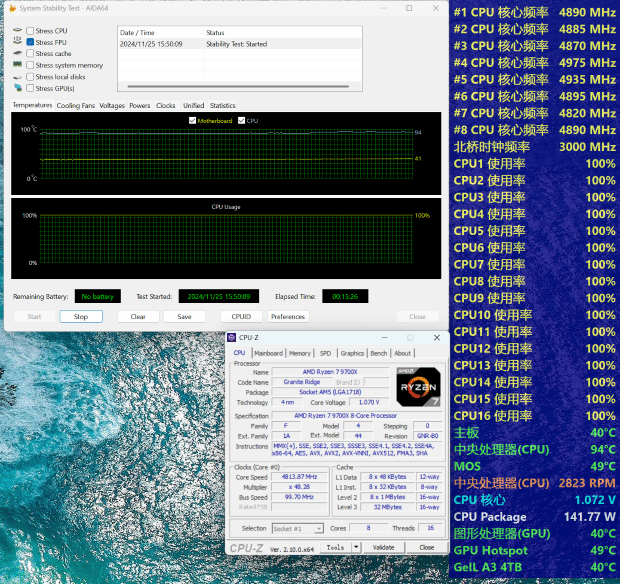
Task: Click the Date / Time column header
Action: (x=161, y=32)
